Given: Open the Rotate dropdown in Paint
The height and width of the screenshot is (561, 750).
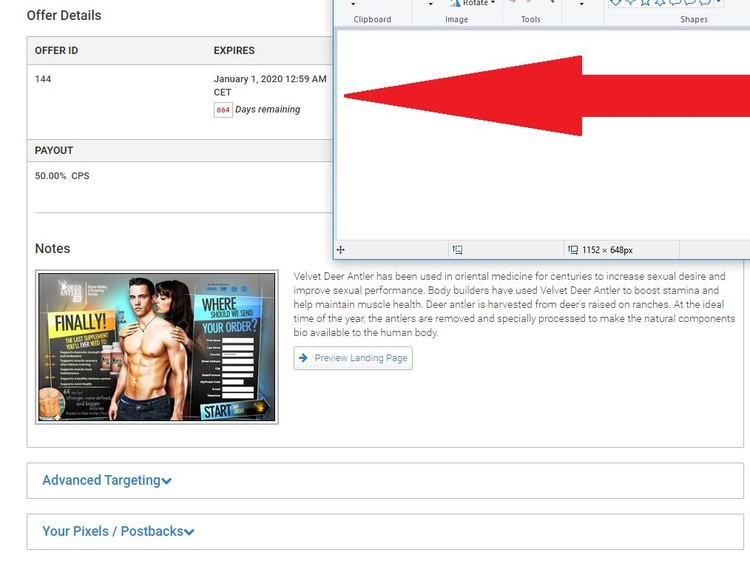Looking at the screenshot, I should click(x=473, y=3).
